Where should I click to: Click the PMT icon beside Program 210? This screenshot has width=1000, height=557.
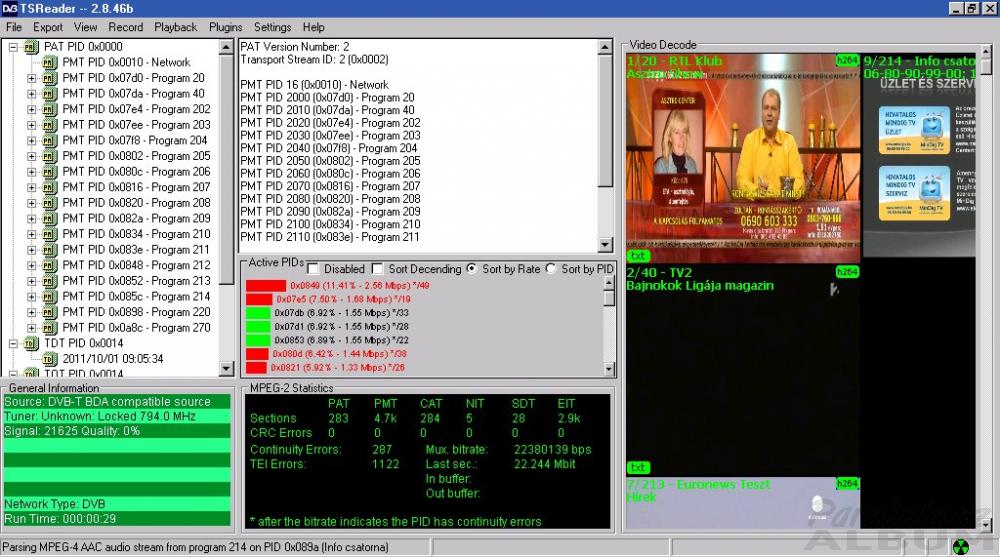pos(50,235)
